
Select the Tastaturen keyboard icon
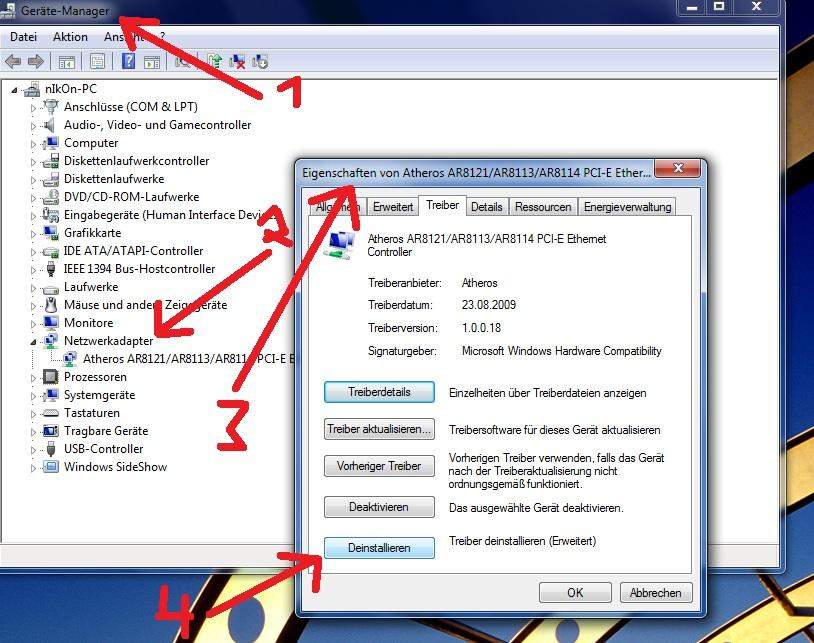[50, 413]
